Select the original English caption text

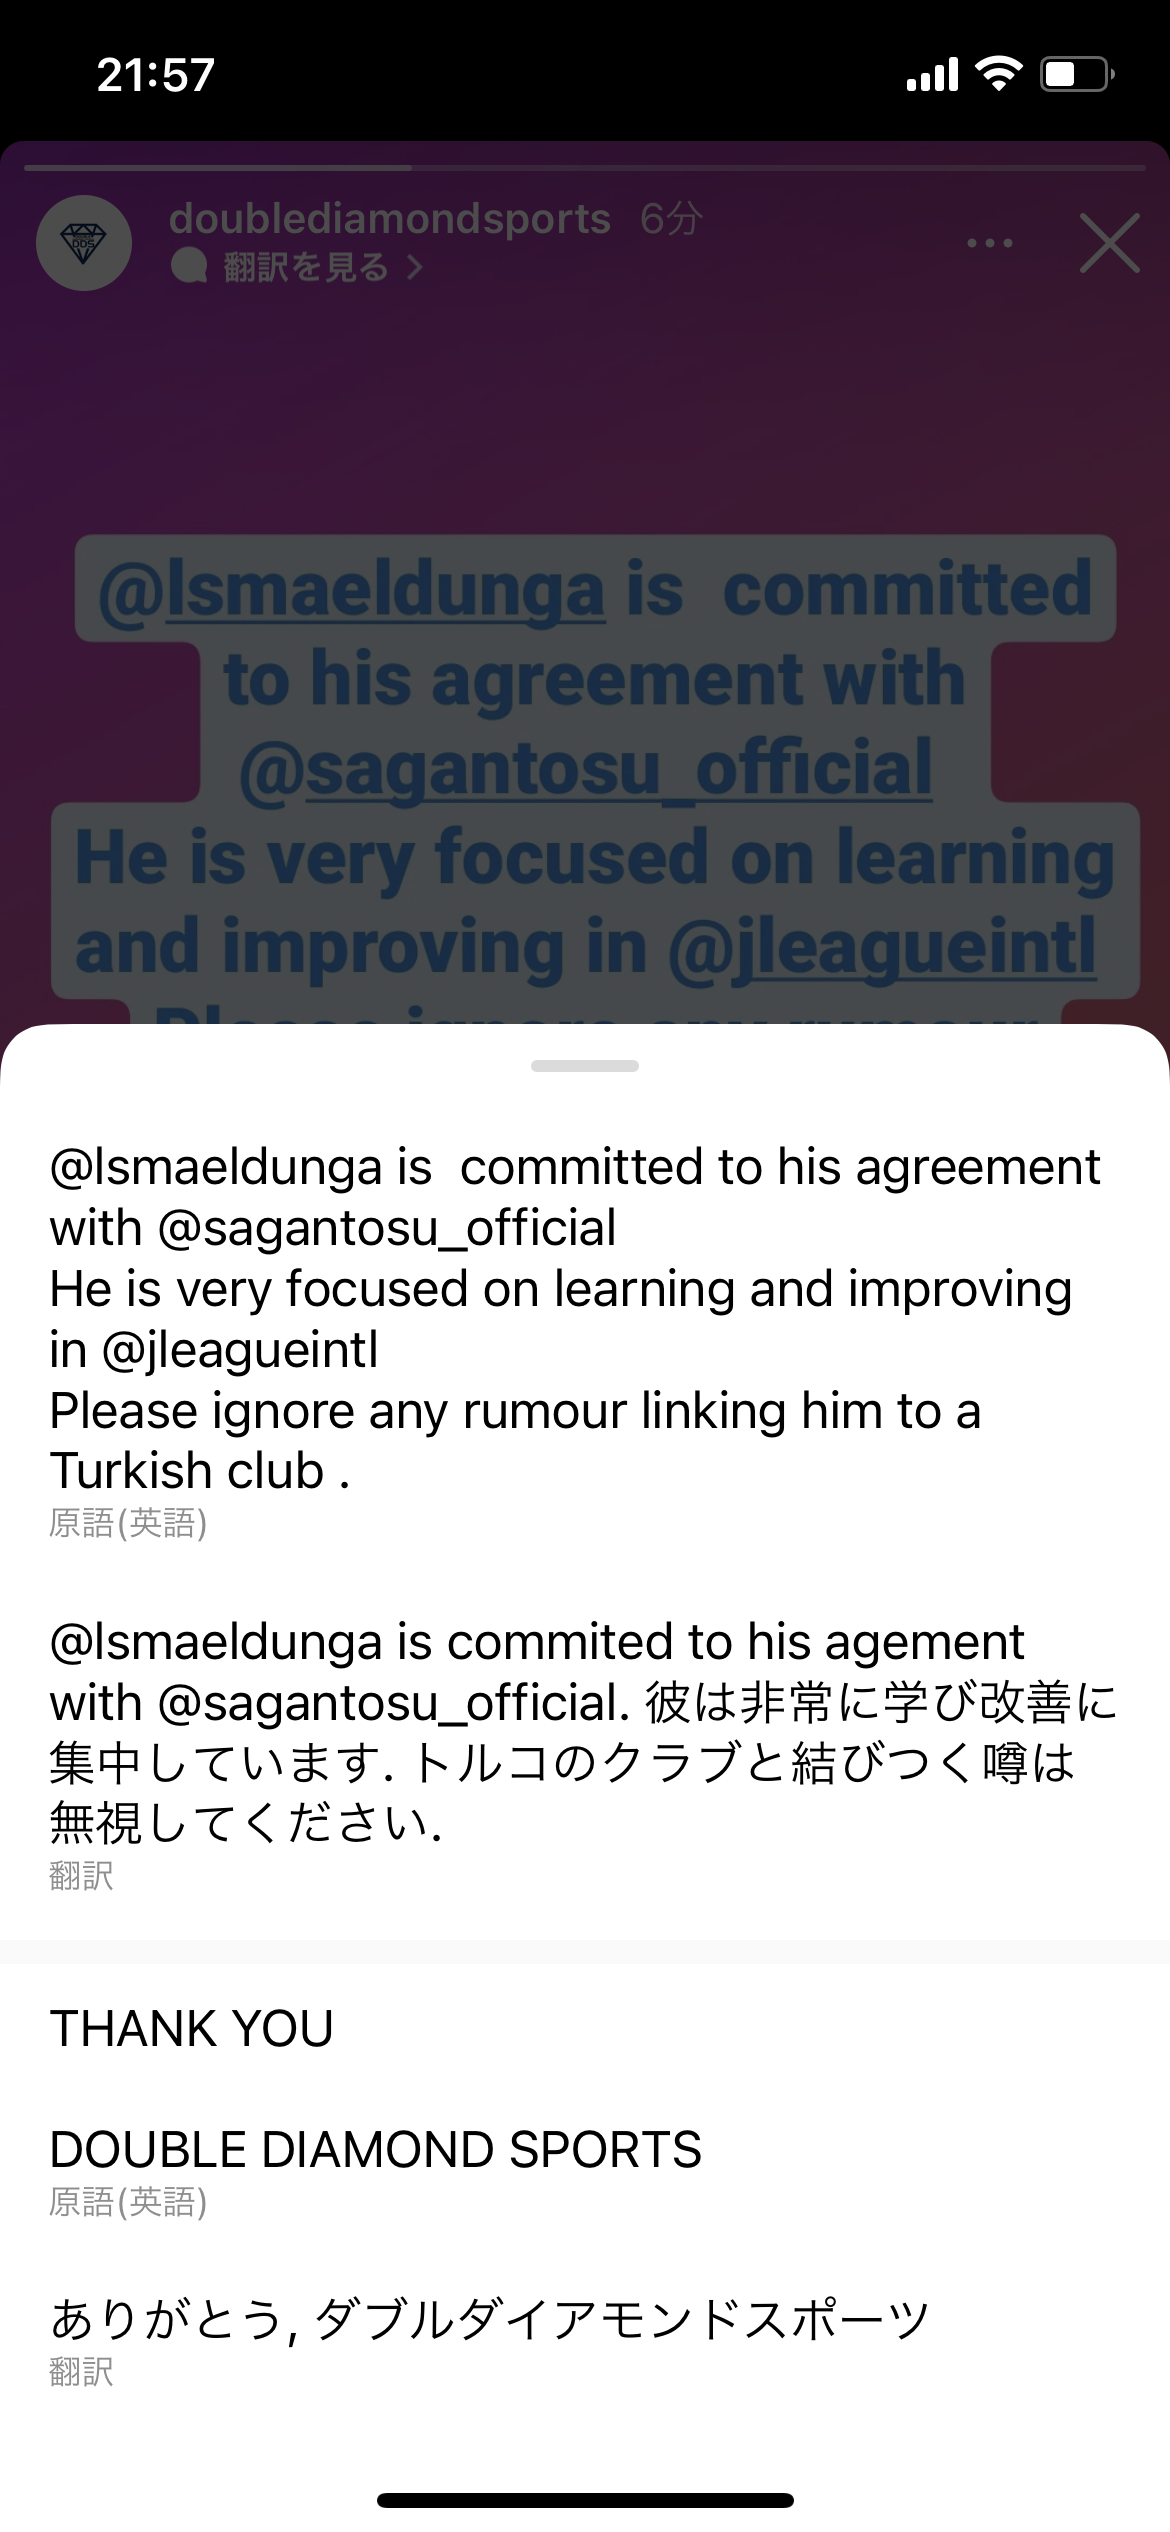tap(576, 1319)
